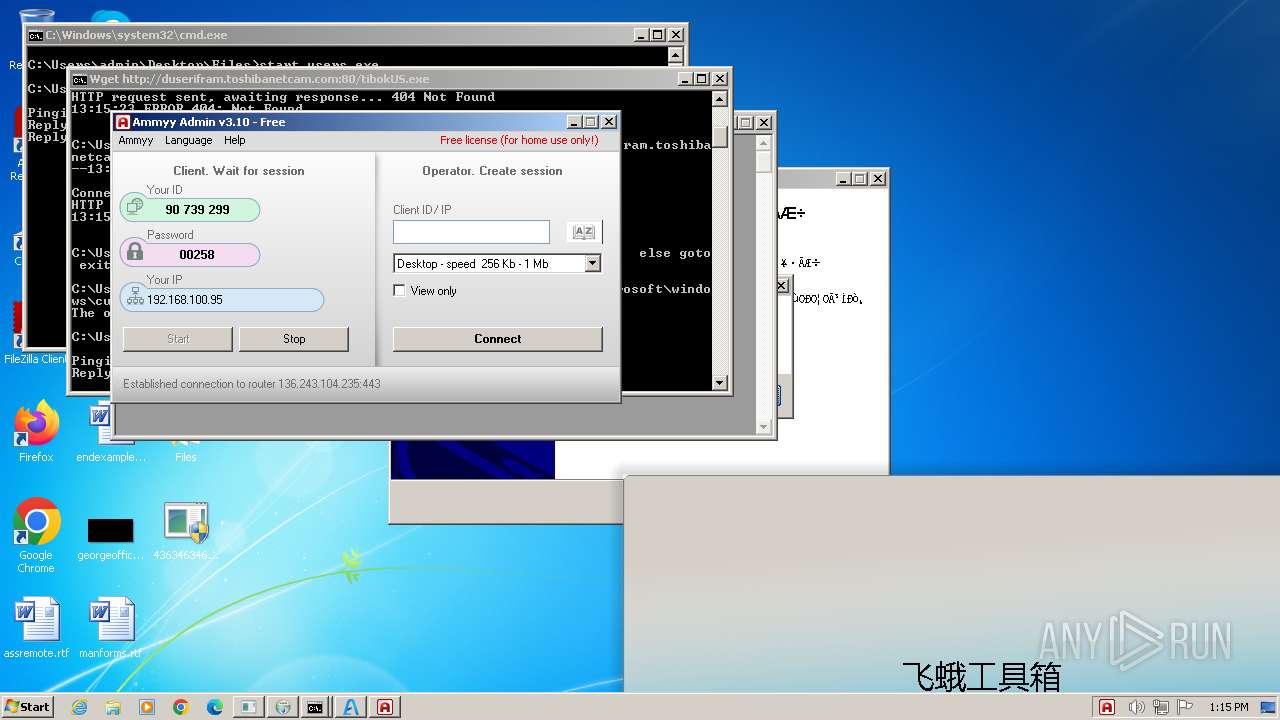Open georgeoffic... desktop file

coord(110,538)
